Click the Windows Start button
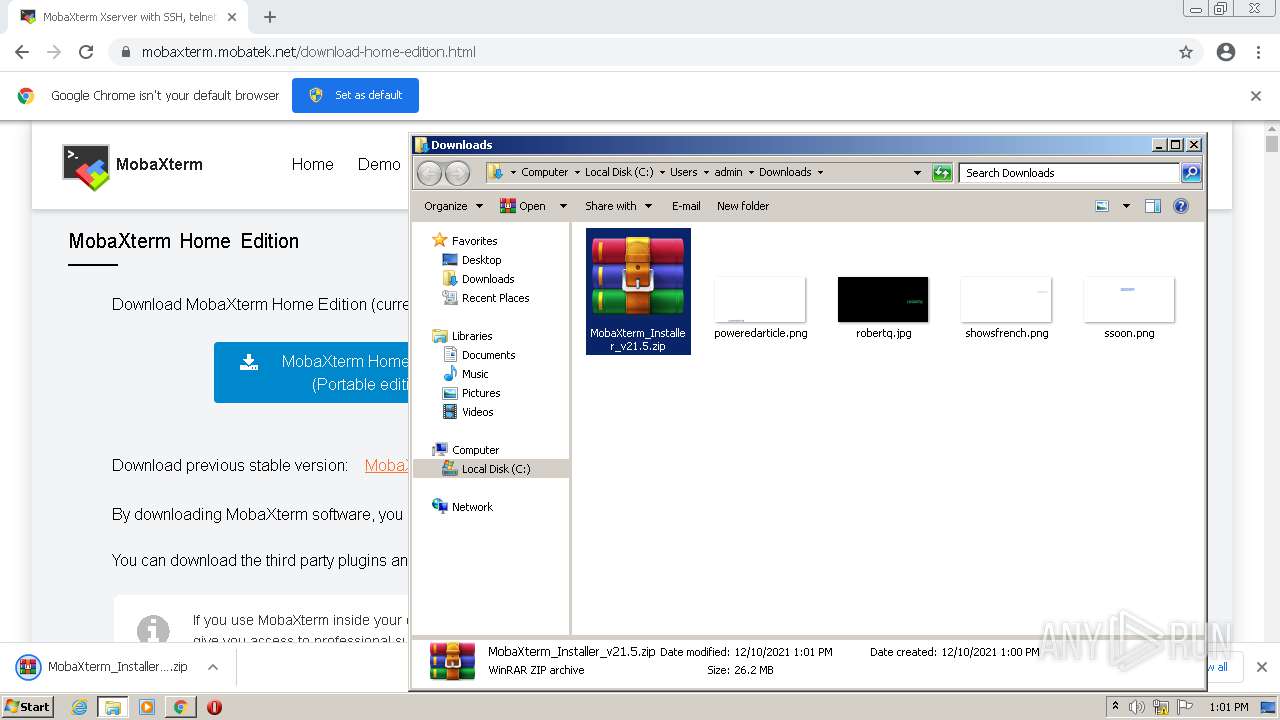Viewport: 1280px width, 720px height. (28, 706)
